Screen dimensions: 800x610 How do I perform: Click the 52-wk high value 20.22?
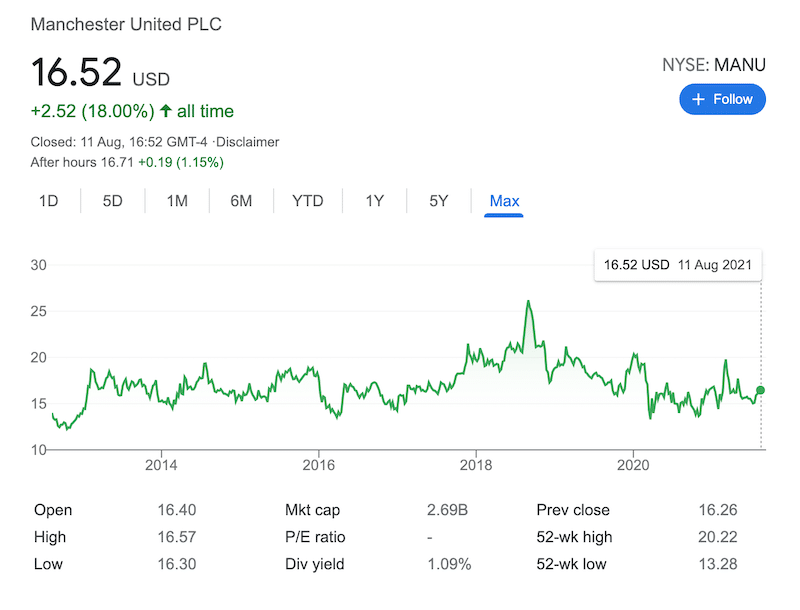pyautogui.click(x=718, y=537)
